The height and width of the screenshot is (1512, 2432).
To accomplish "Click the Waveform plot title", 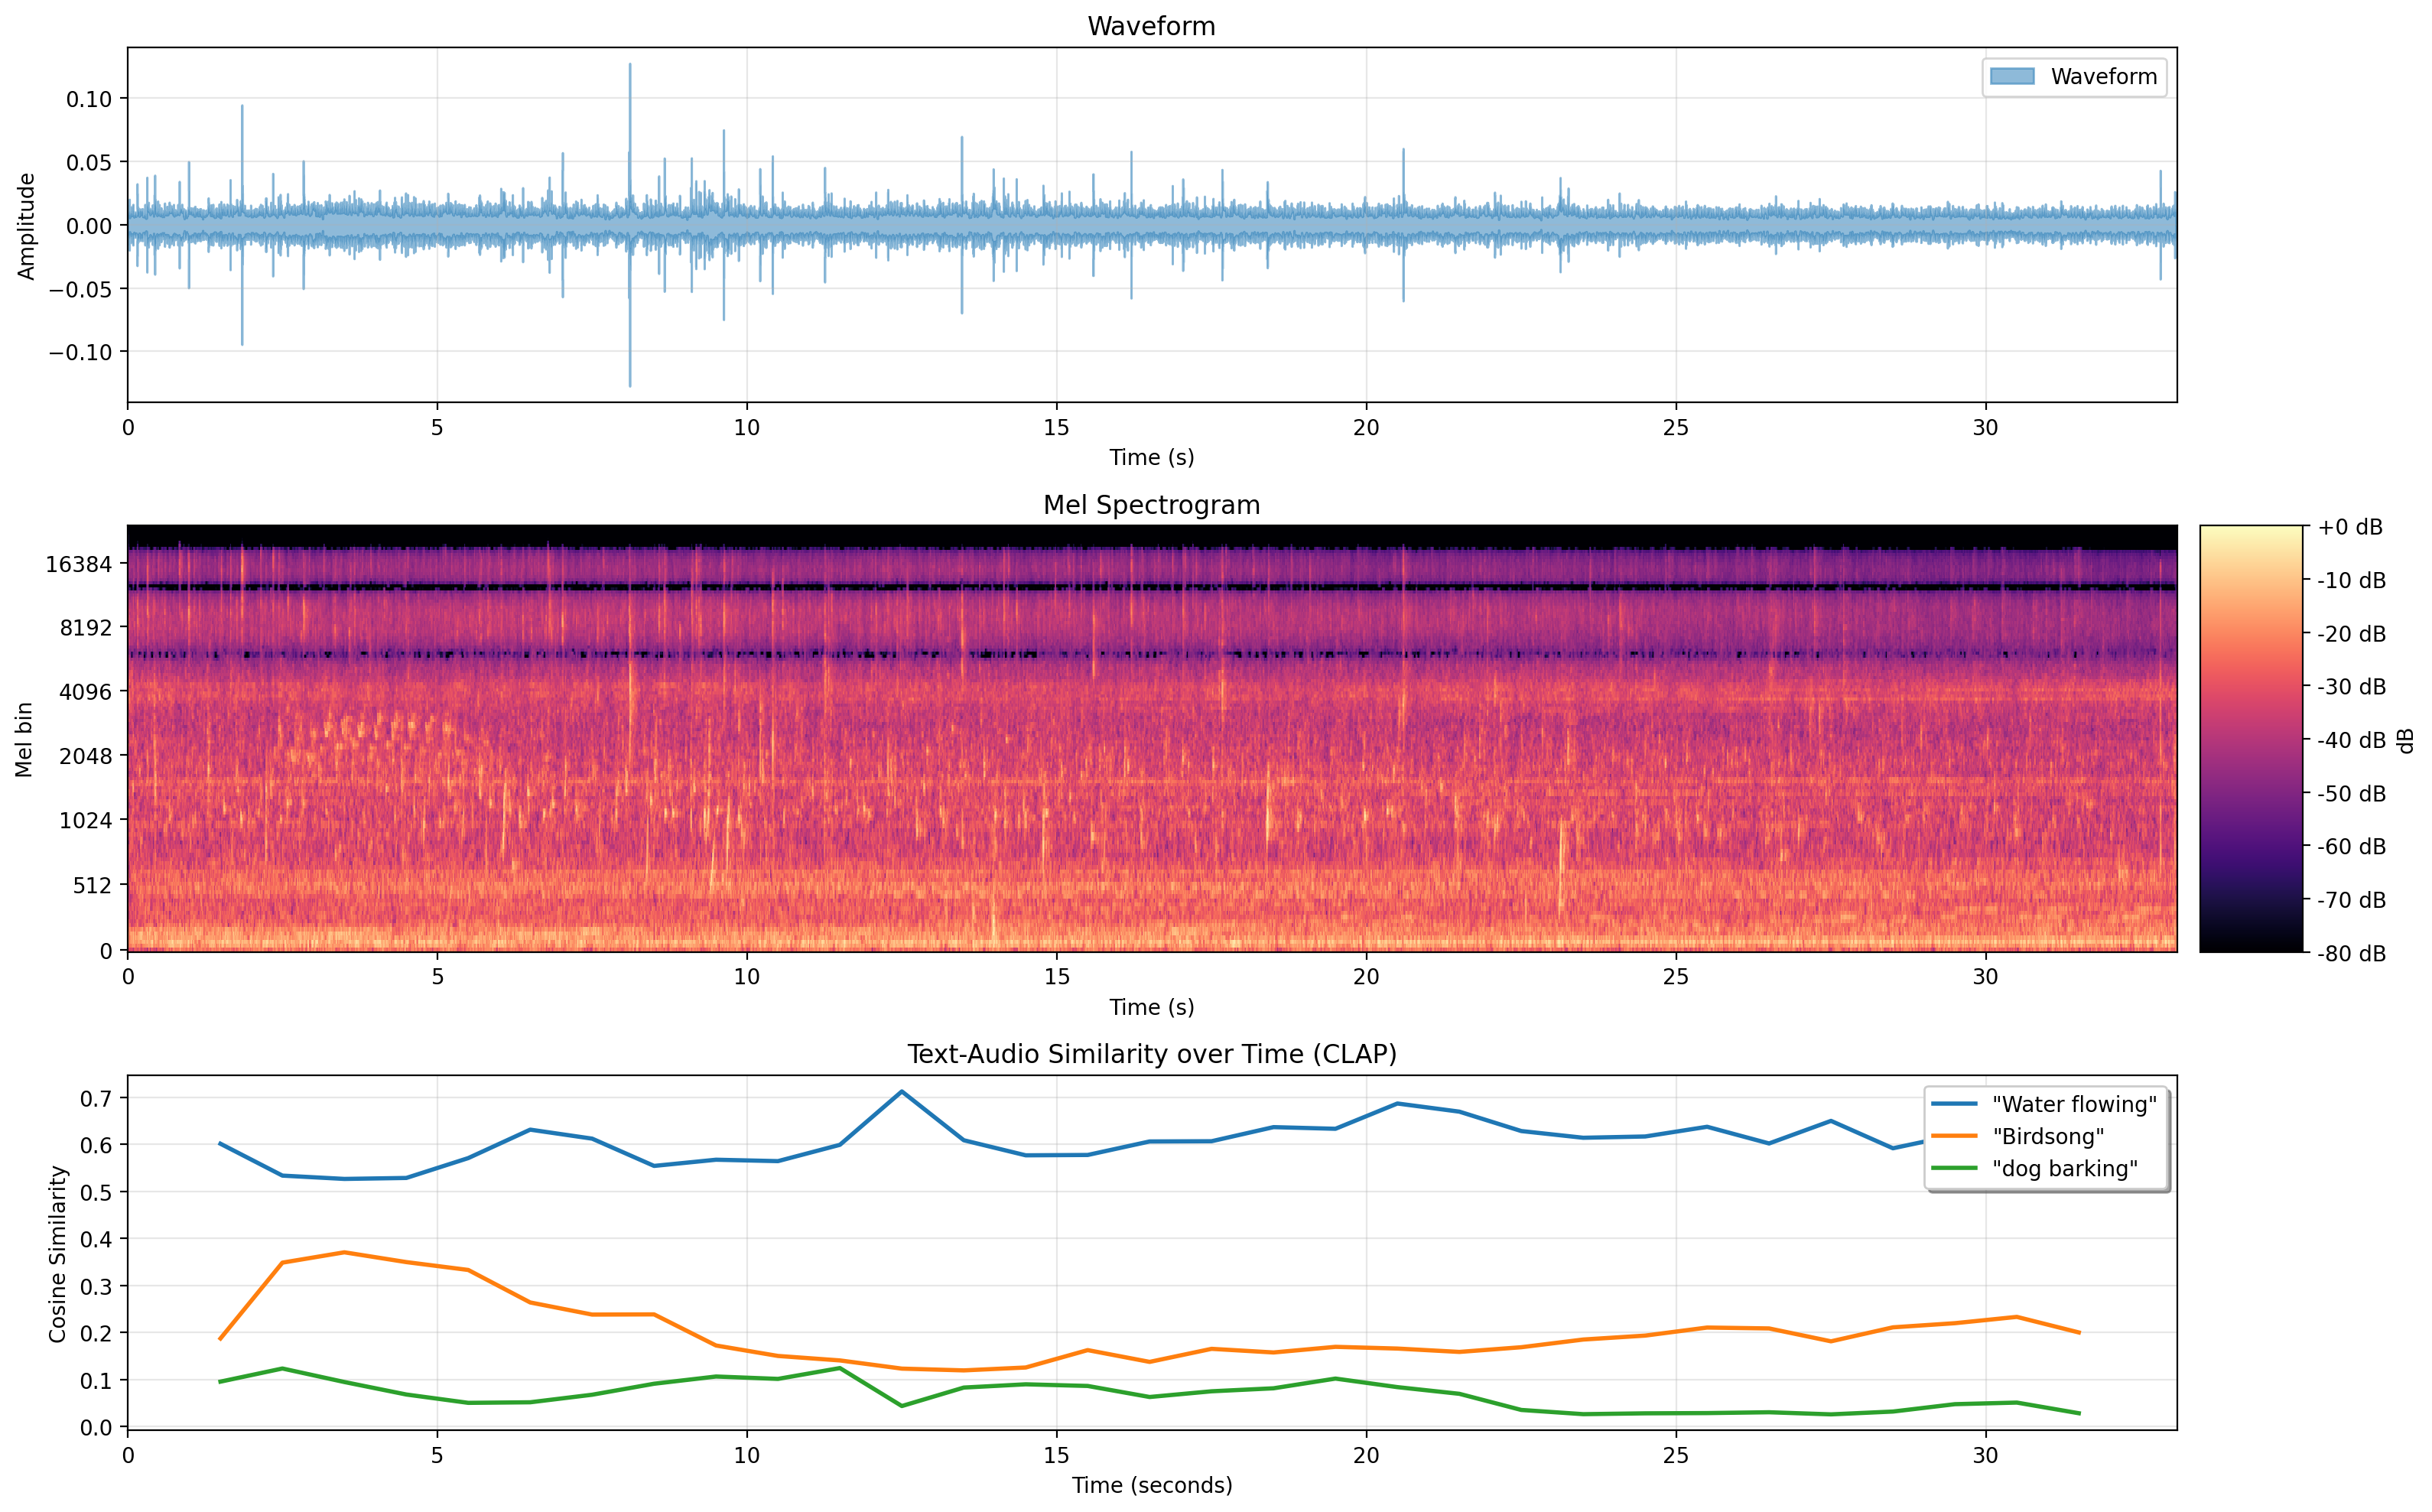I will click(x=1151, y=26).
